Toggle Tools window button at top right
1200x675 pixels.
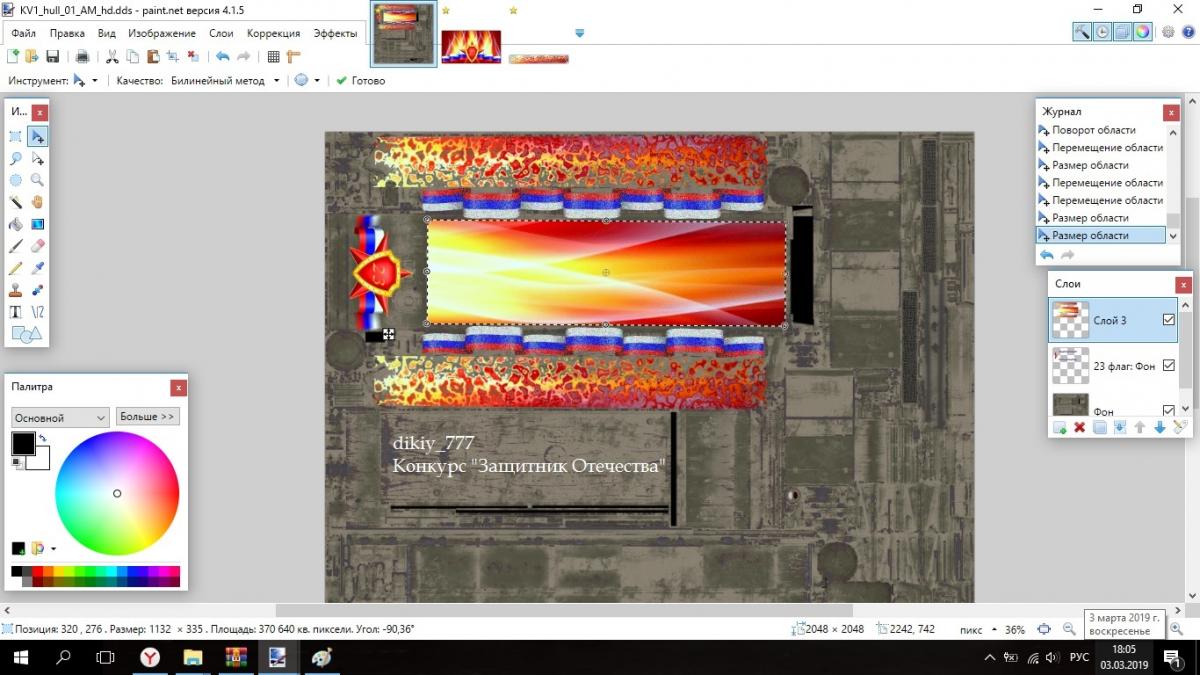pyautogui.click(x=1082, y=32)
